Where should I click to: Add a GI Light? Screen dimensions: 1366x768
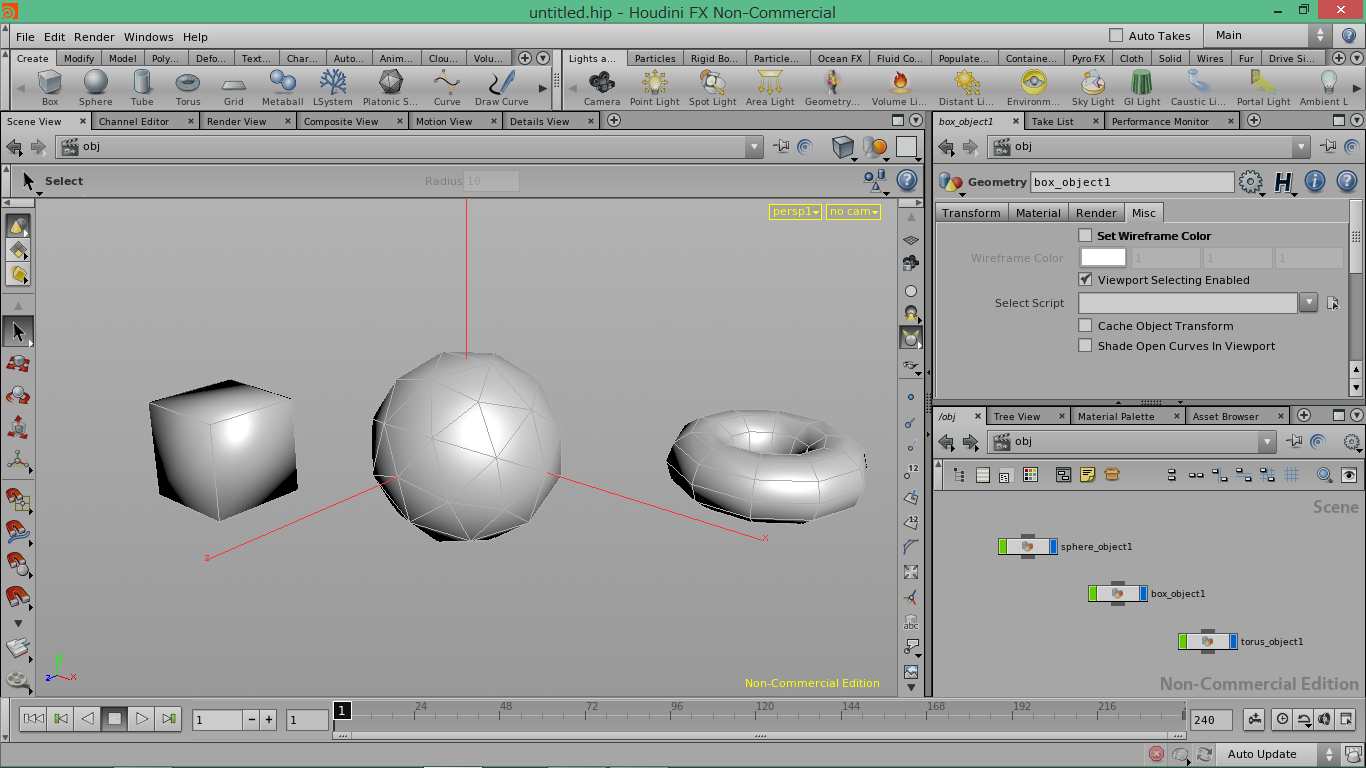point(1142,87)
